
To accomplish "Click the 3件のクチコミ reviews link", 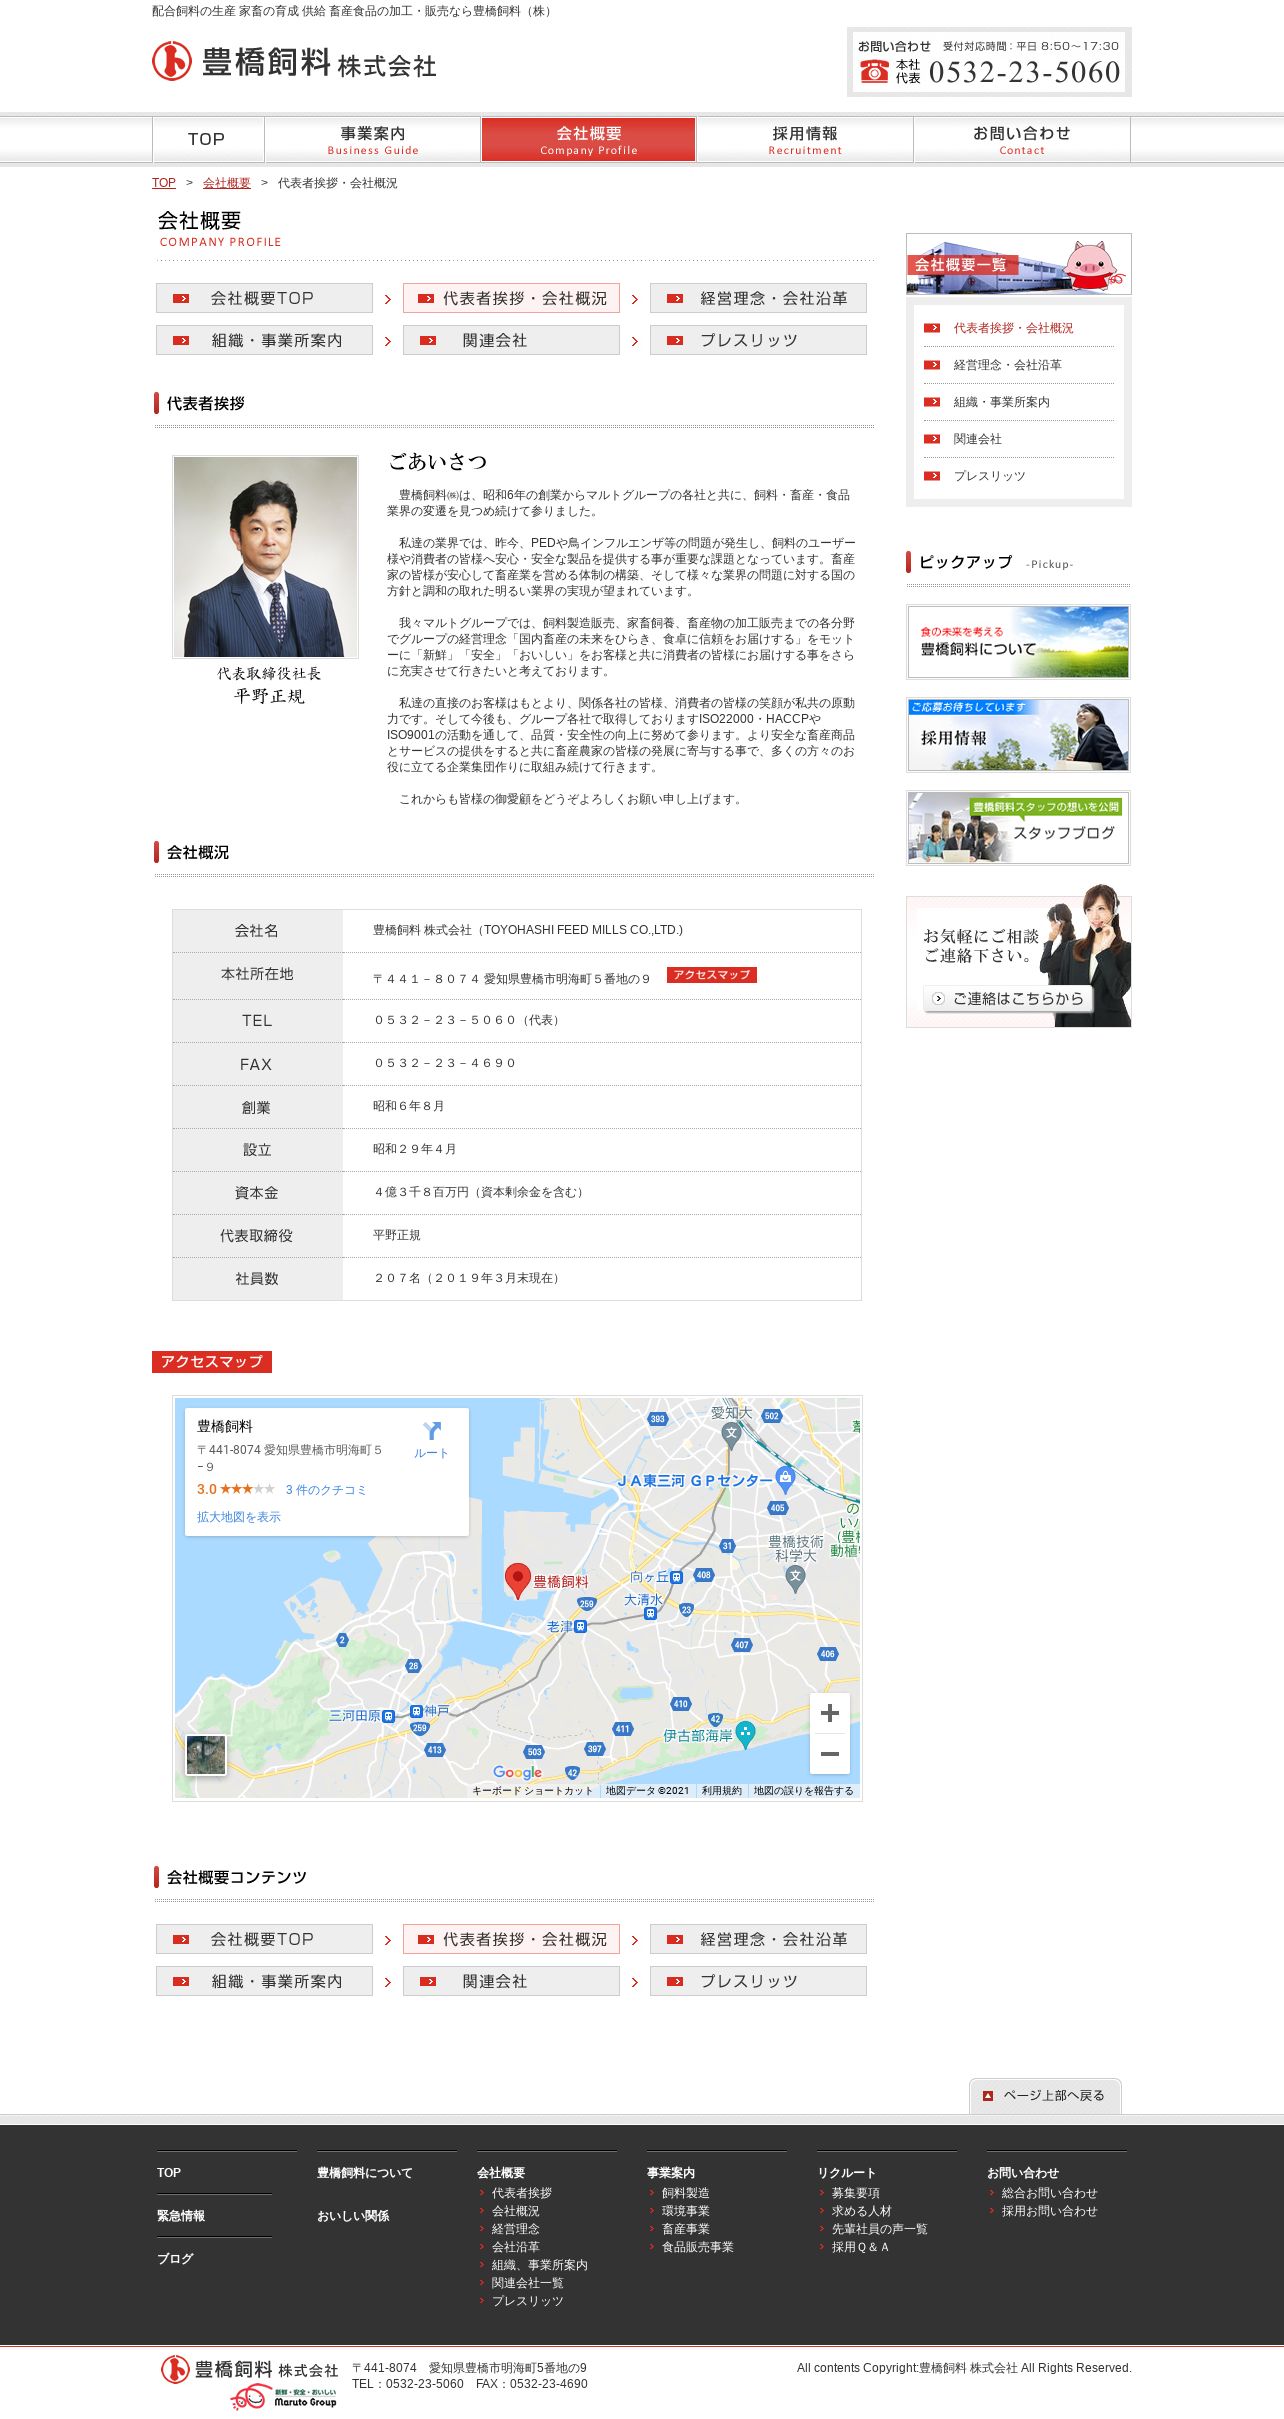I will point(326,1490).
